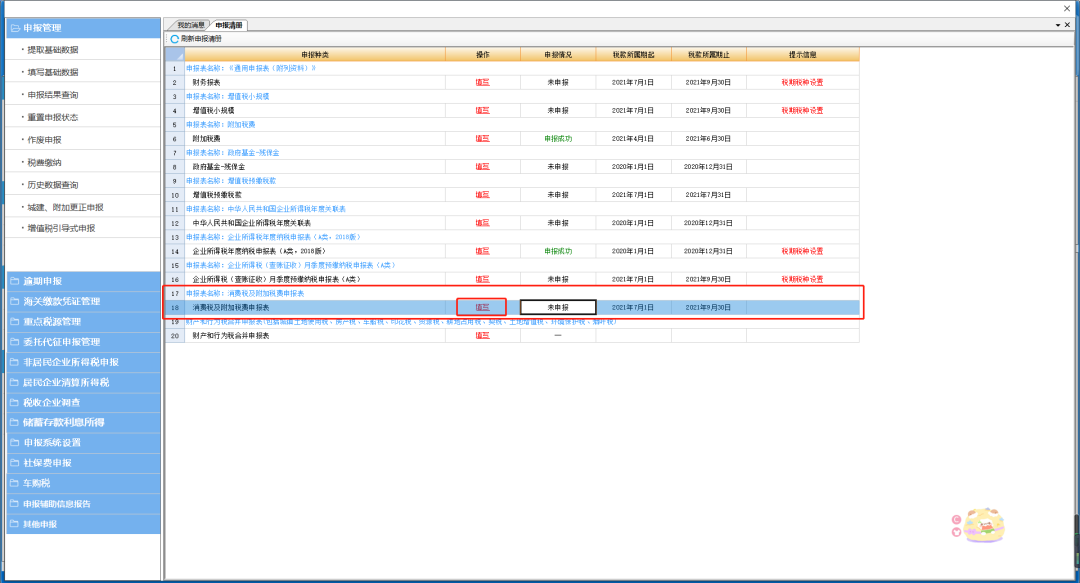The image size is (1080, 583).
Task: Open 提取基础数据 in the sidebar
Action: (x=52, y=50)
